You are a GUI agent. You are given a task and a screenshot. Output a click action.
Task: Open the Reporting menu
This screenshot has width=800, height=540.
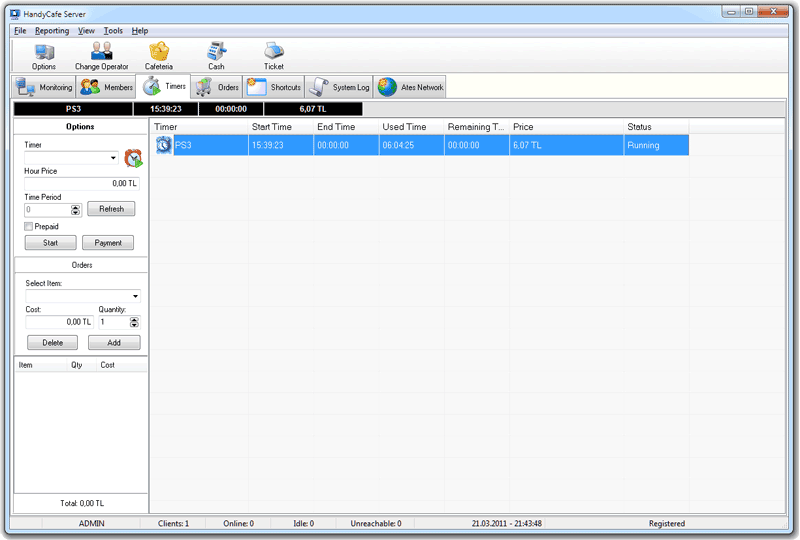(x=52, y=31)
